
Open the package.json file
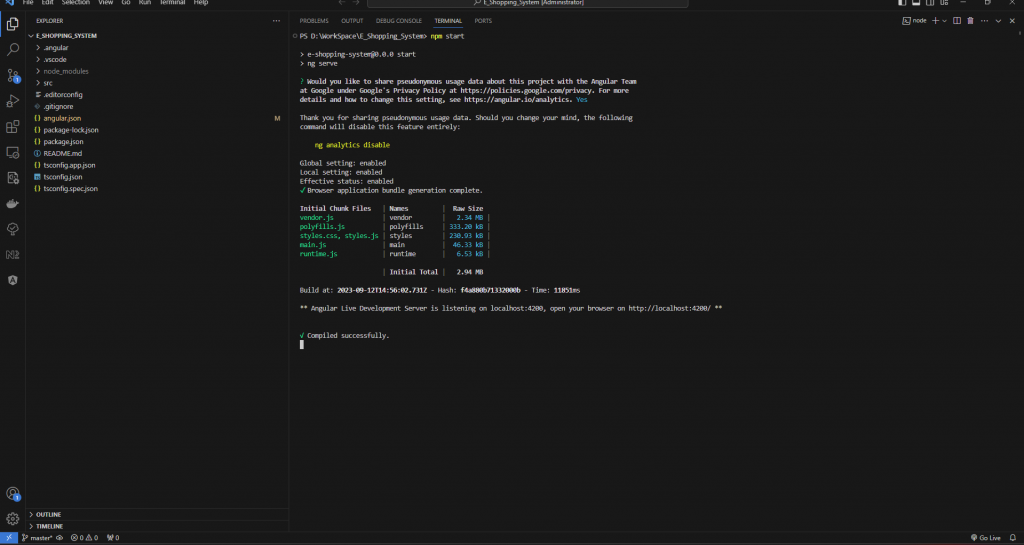(x=157, y=142)
